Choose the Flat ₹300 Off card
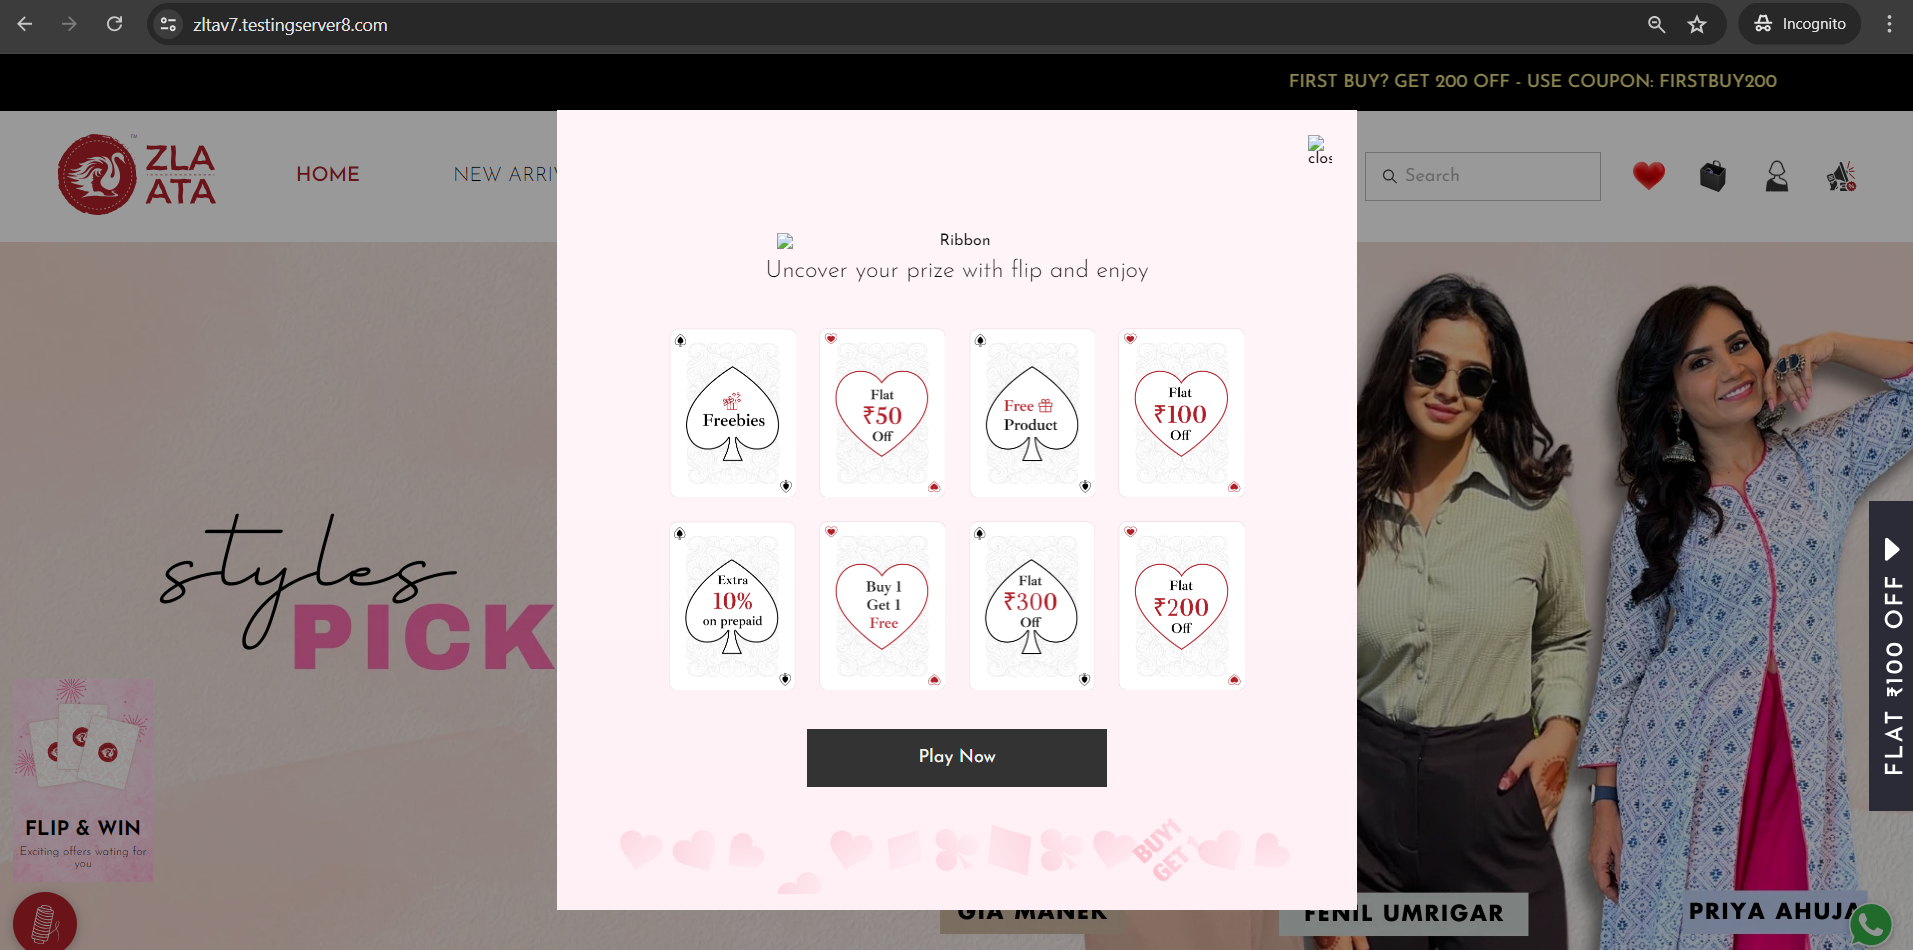Image resolution: width=1913 pixels, height=950 pixels. [1031, 606]
